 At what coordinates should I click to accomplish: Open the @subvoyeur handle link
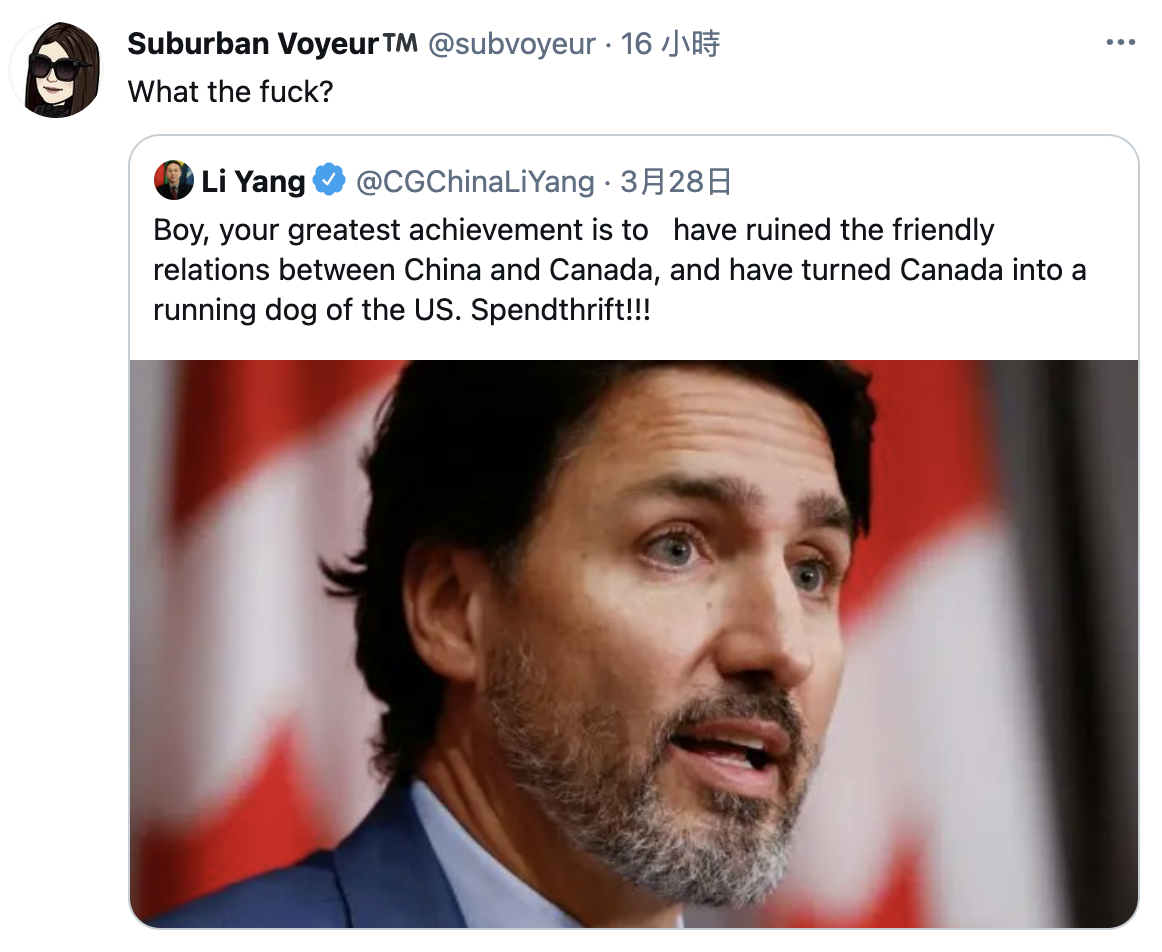(x=511, y=44)
